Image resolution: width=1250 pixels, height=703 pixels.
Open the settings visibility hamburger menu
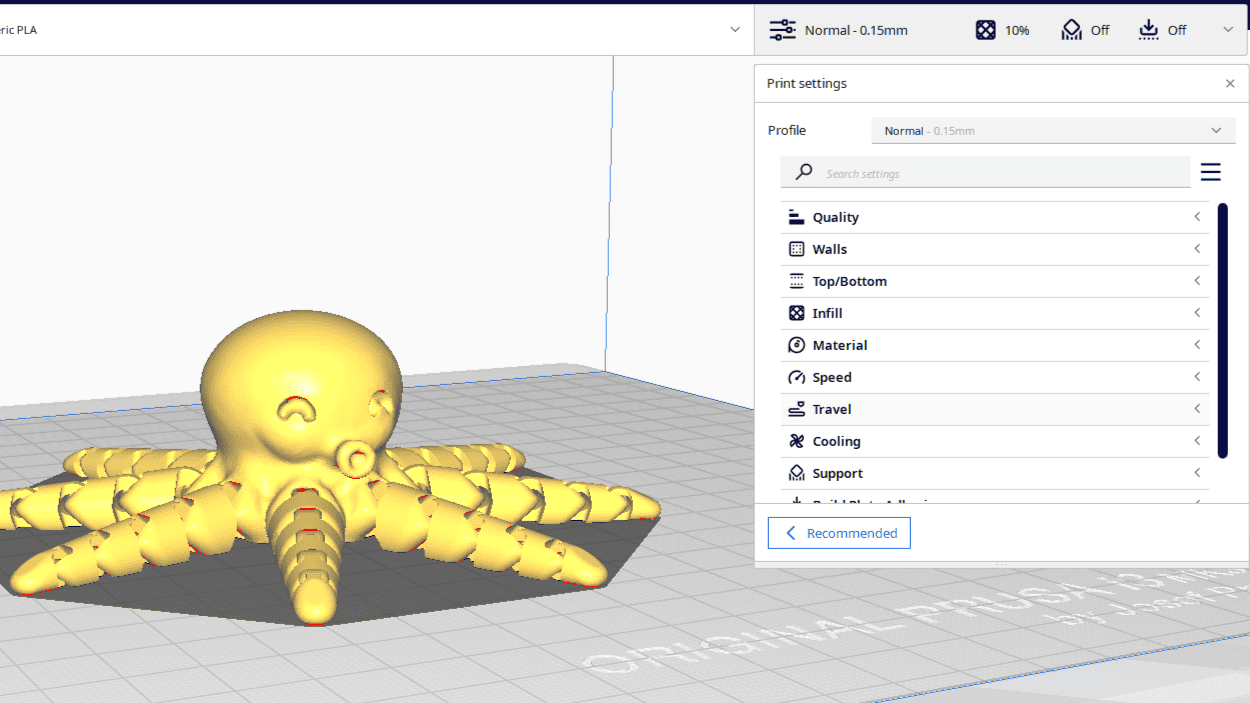pos(1210,171)
